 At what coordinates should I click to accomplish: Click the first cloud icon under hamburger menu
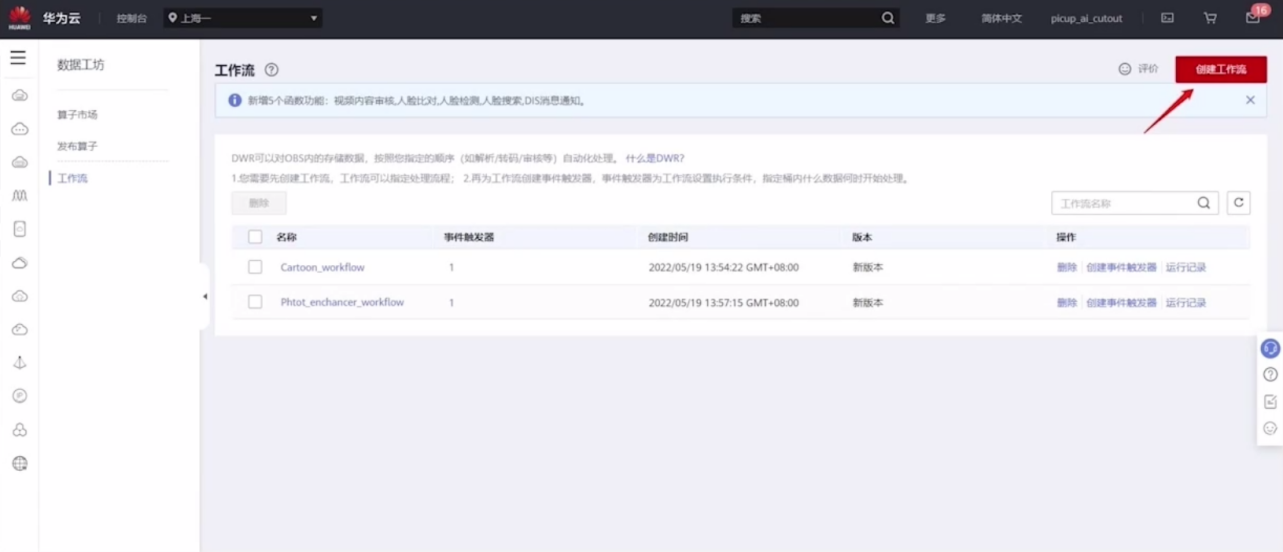[x=19, y=95]
